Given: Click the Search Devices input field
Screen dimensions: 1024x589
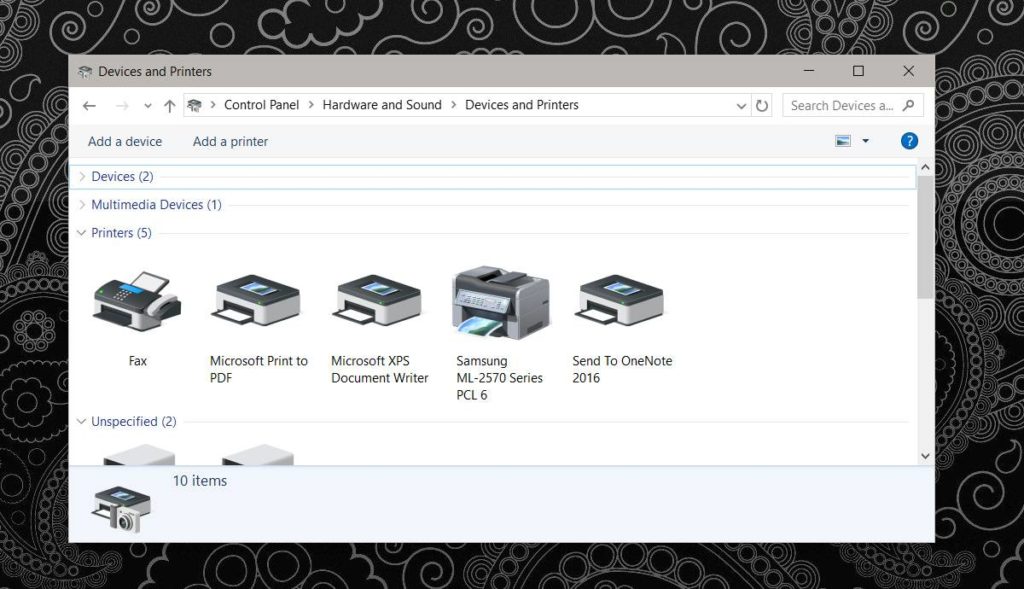Looking at the screenshot, I should 845,105.
